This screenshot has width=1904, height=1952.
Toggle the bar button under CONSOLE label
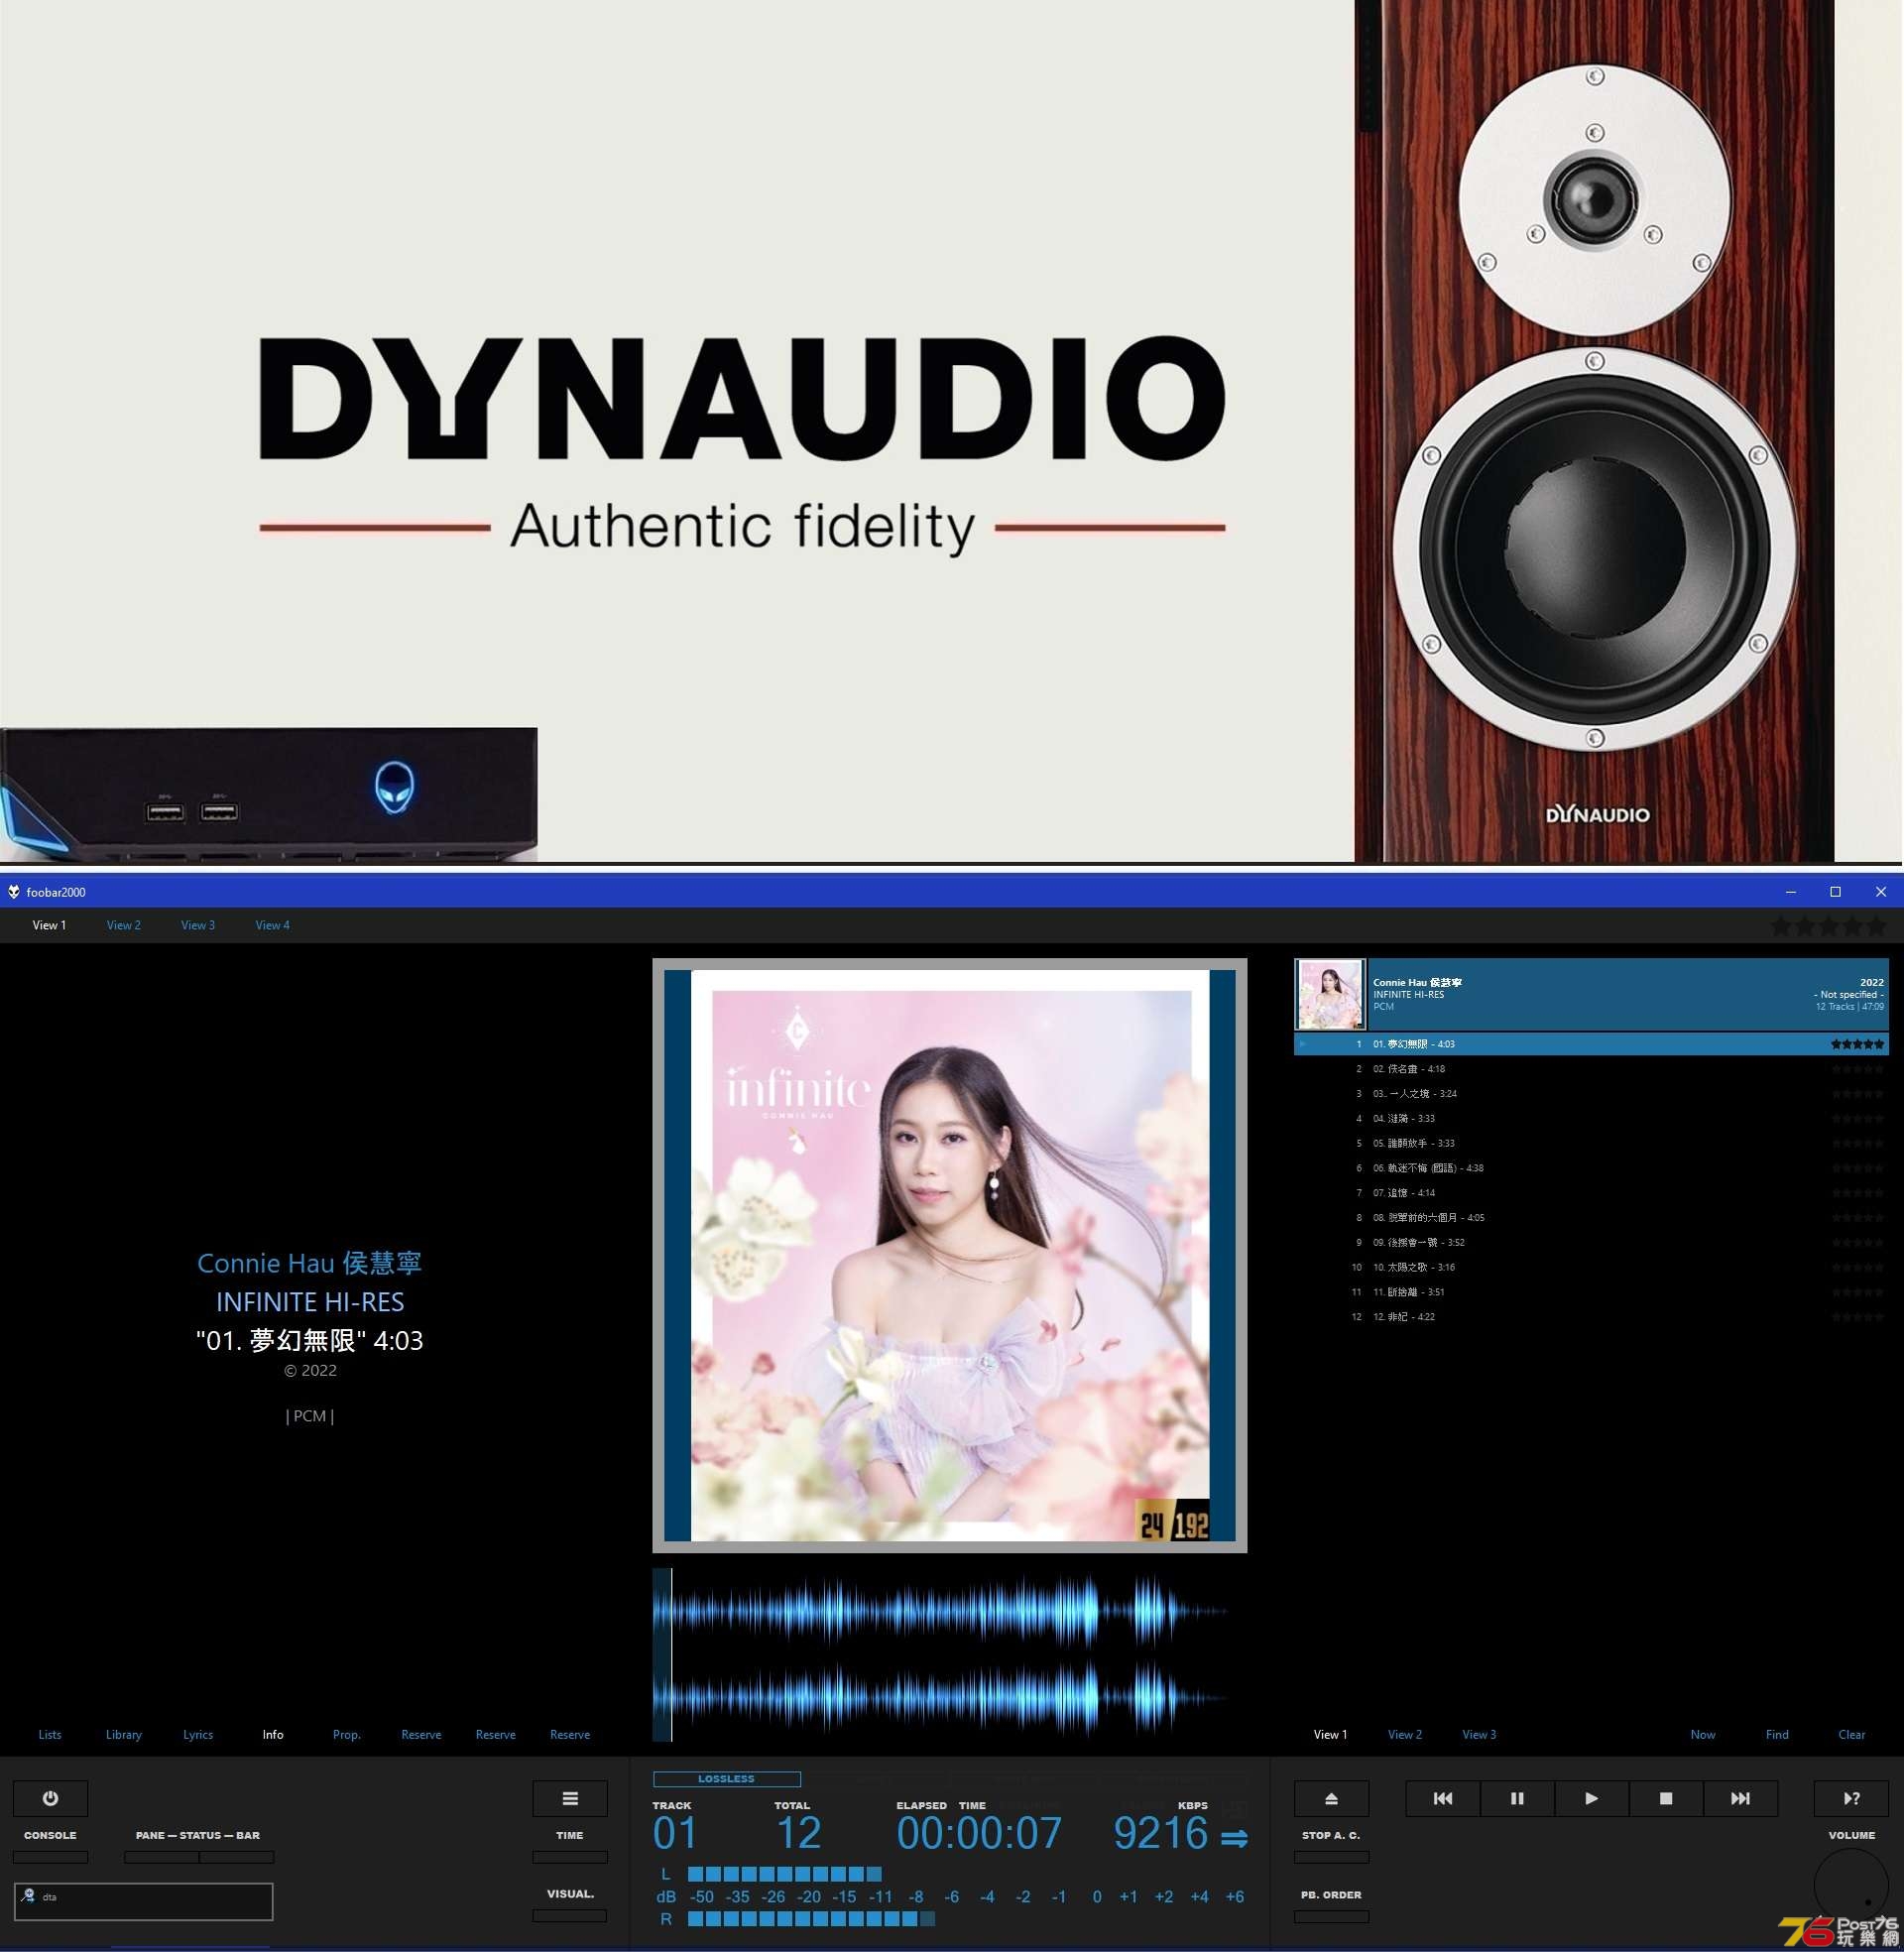click(x=50, y=1857)
